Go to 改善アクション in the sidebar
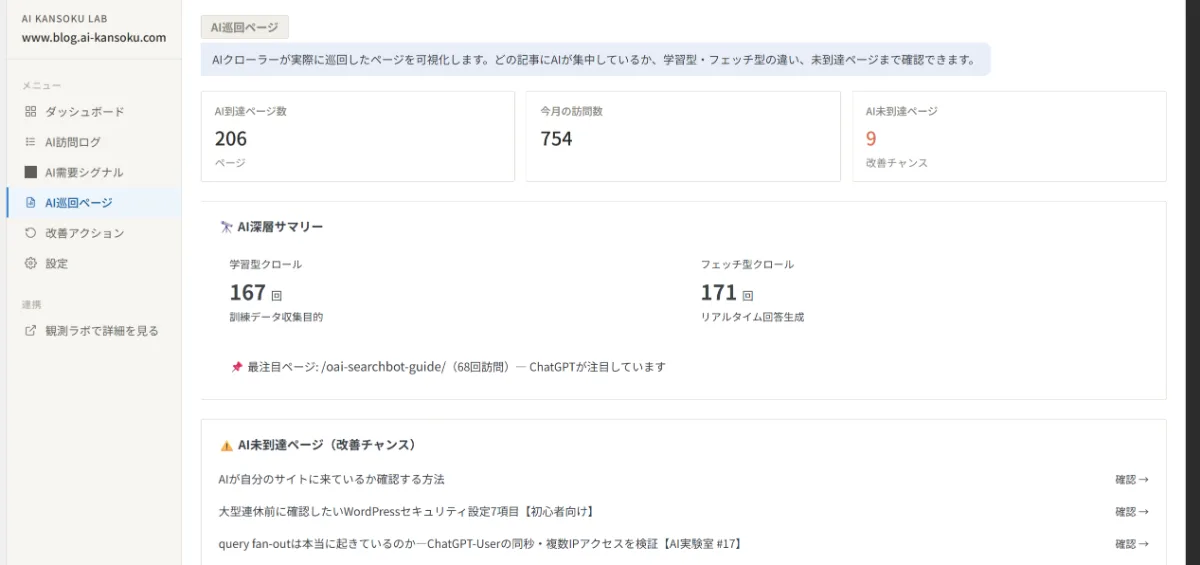 pyautogui.click(x=93, y=233)
